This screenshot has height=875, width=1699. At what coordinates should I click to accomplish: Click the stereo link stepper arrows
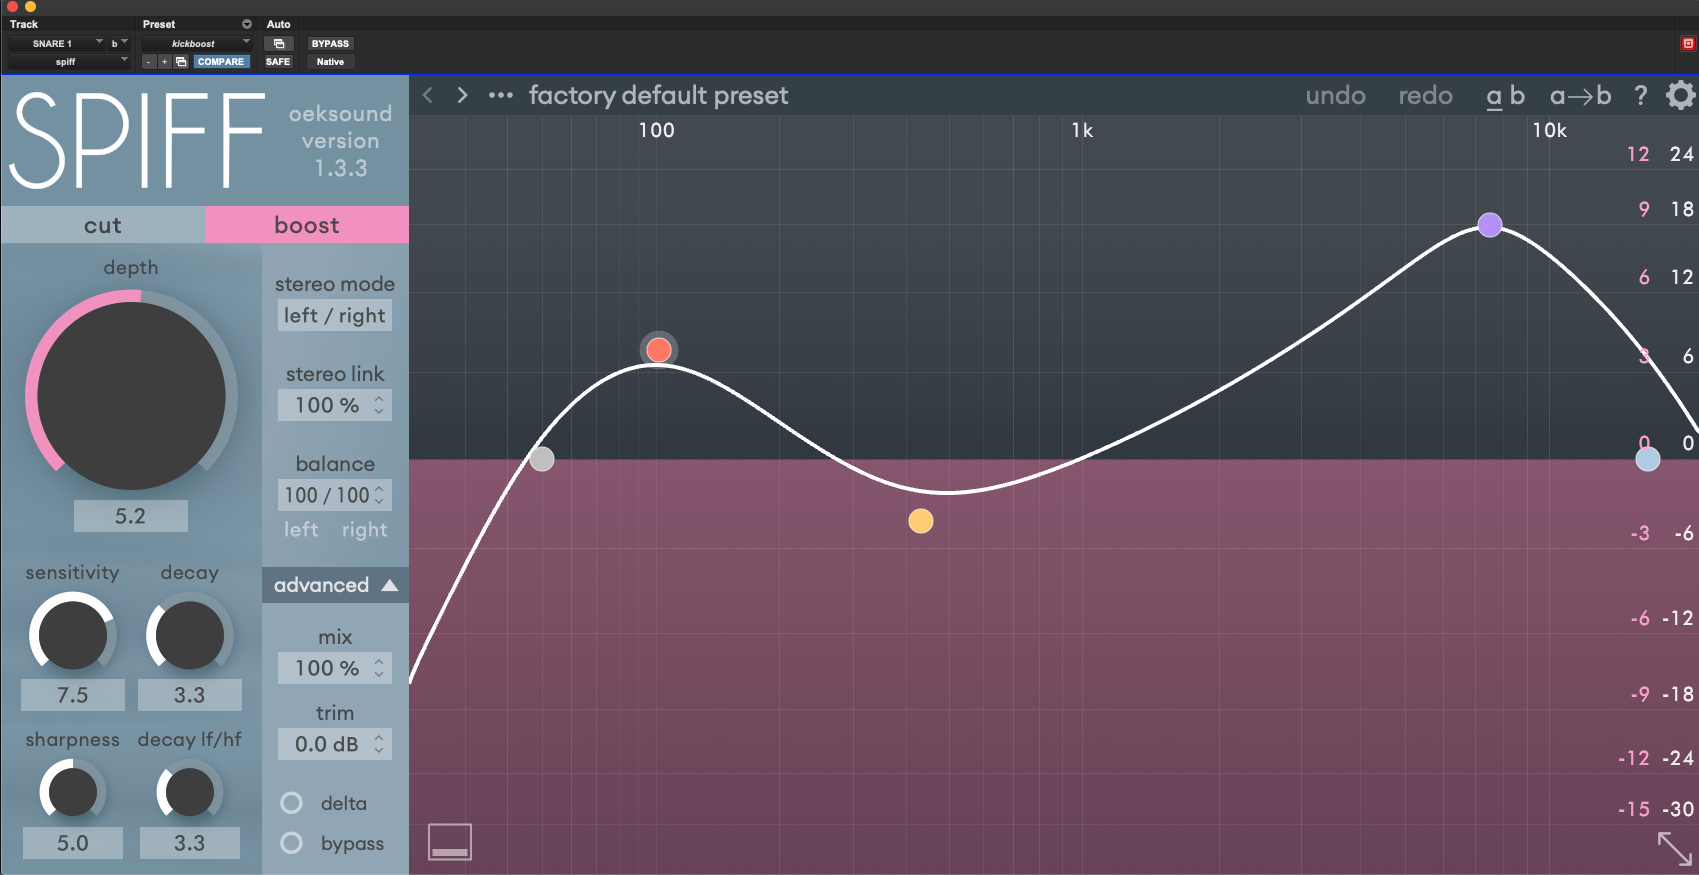point(379,405)
